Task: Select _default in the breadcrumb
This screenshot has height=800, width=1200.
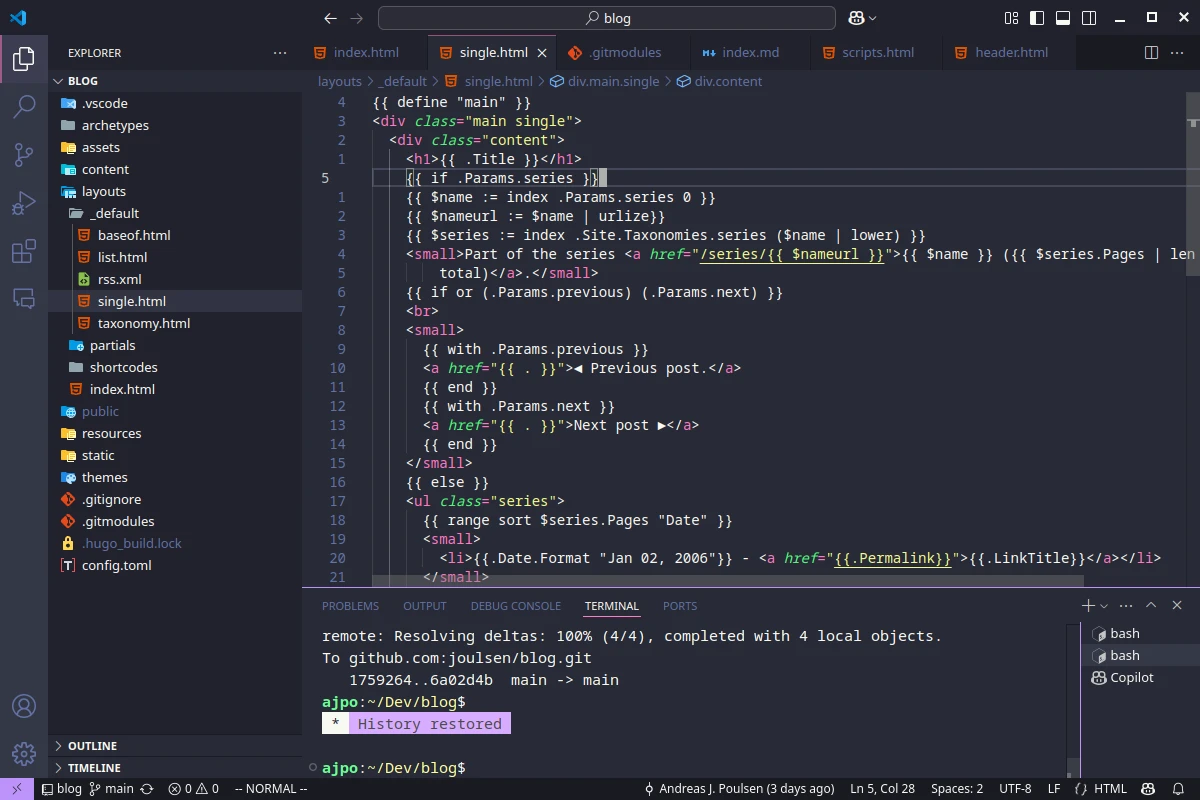Action: 403,81
